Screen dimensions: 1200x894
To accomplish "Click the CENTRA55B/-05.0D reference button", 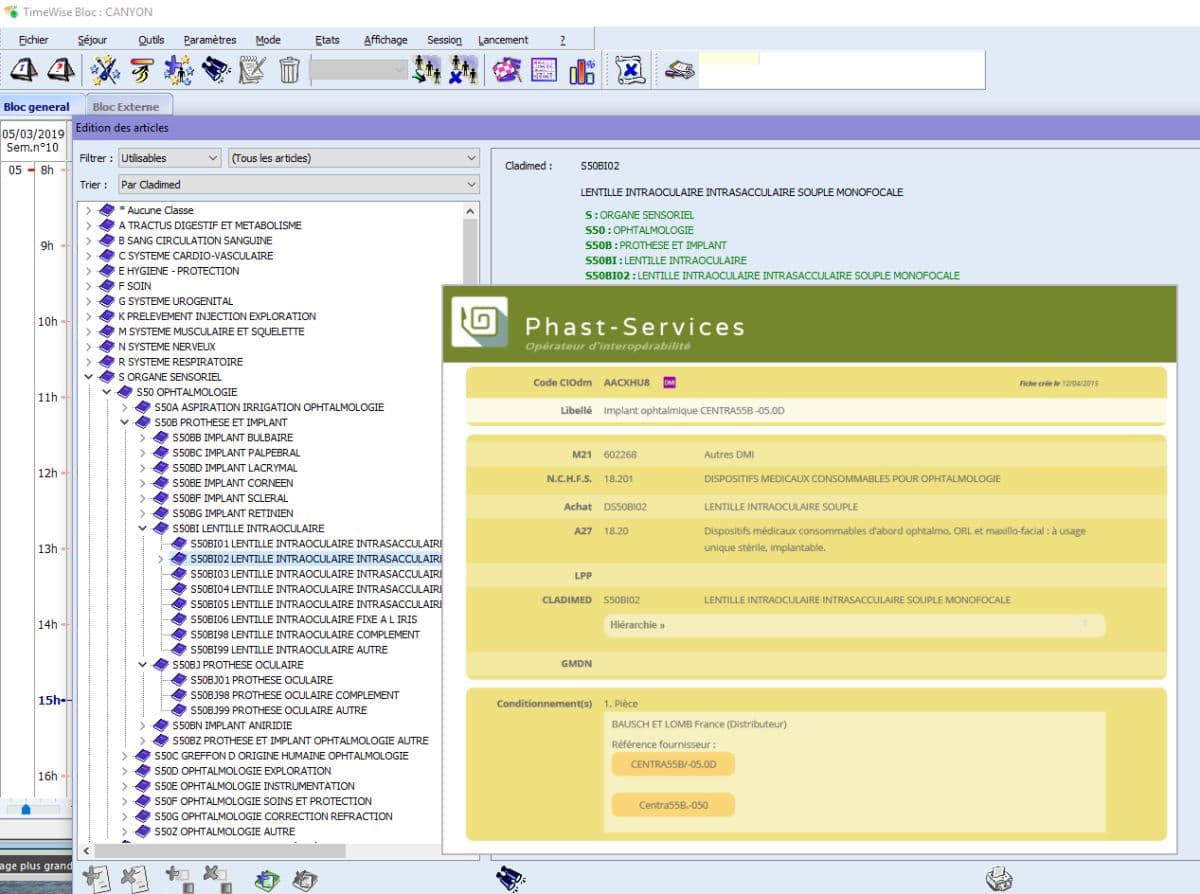I will (673, 764).
